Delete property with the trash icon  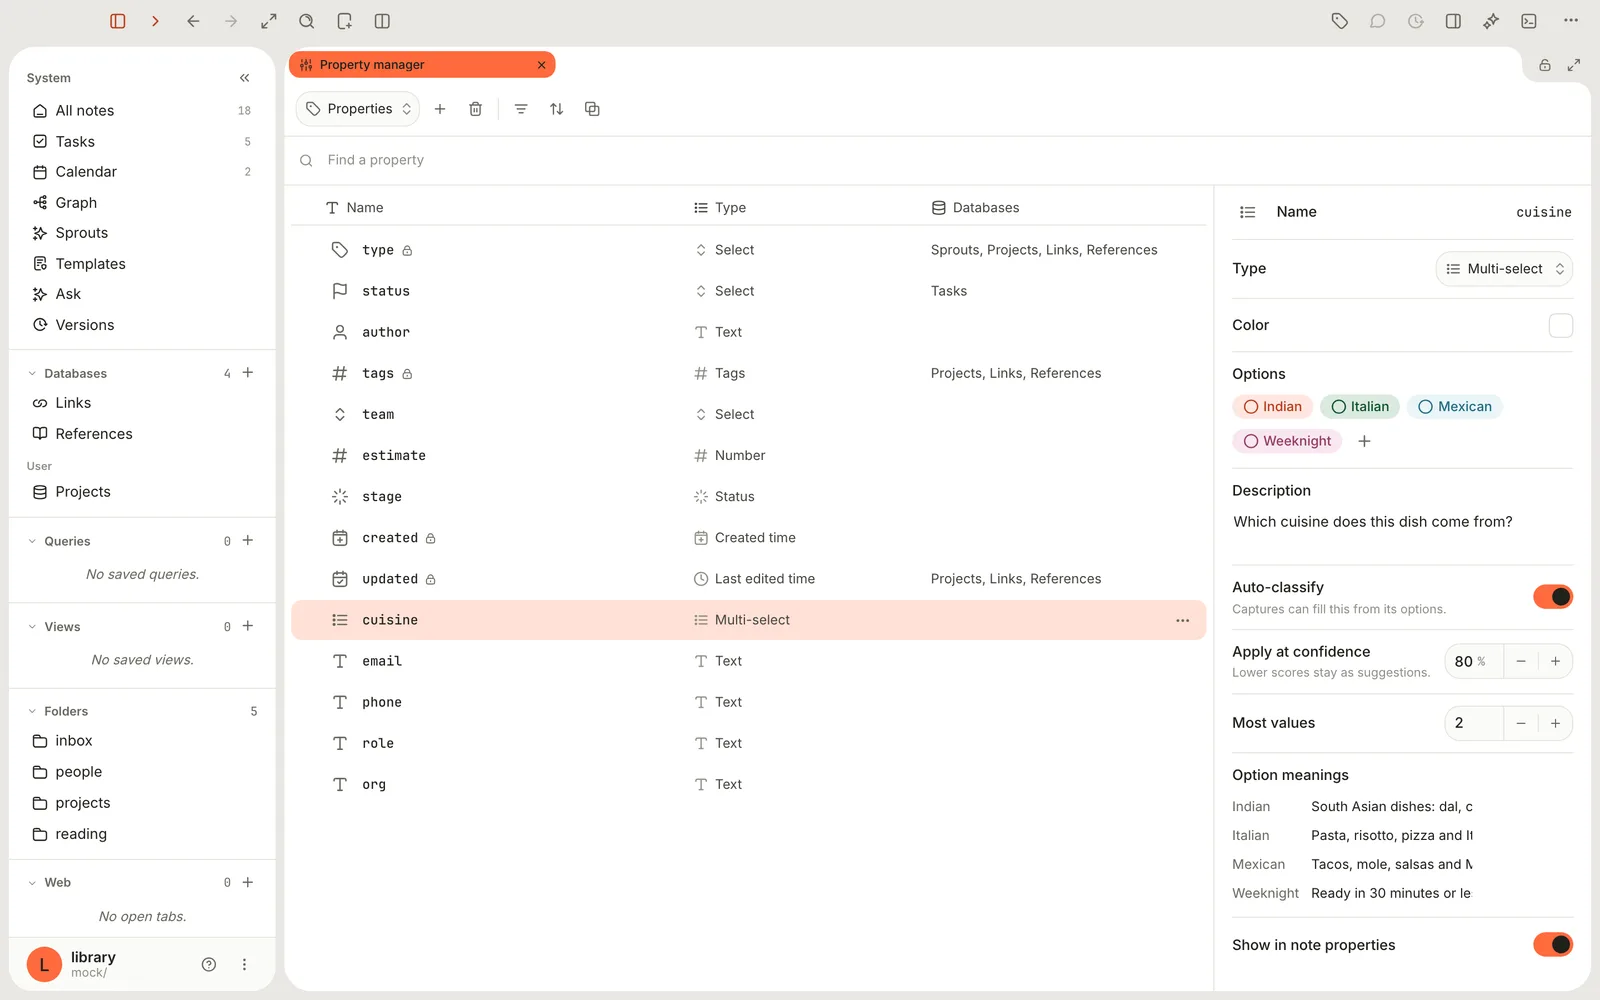[476, 109]
